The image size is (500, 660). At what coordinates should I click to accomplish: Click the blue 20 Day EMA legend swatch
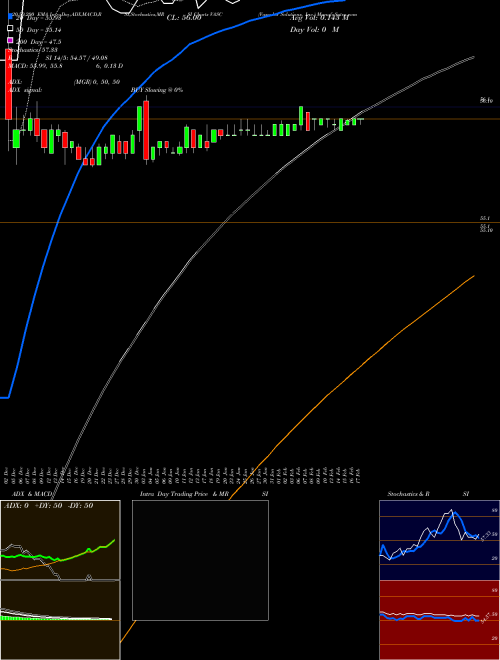[11, 17]
